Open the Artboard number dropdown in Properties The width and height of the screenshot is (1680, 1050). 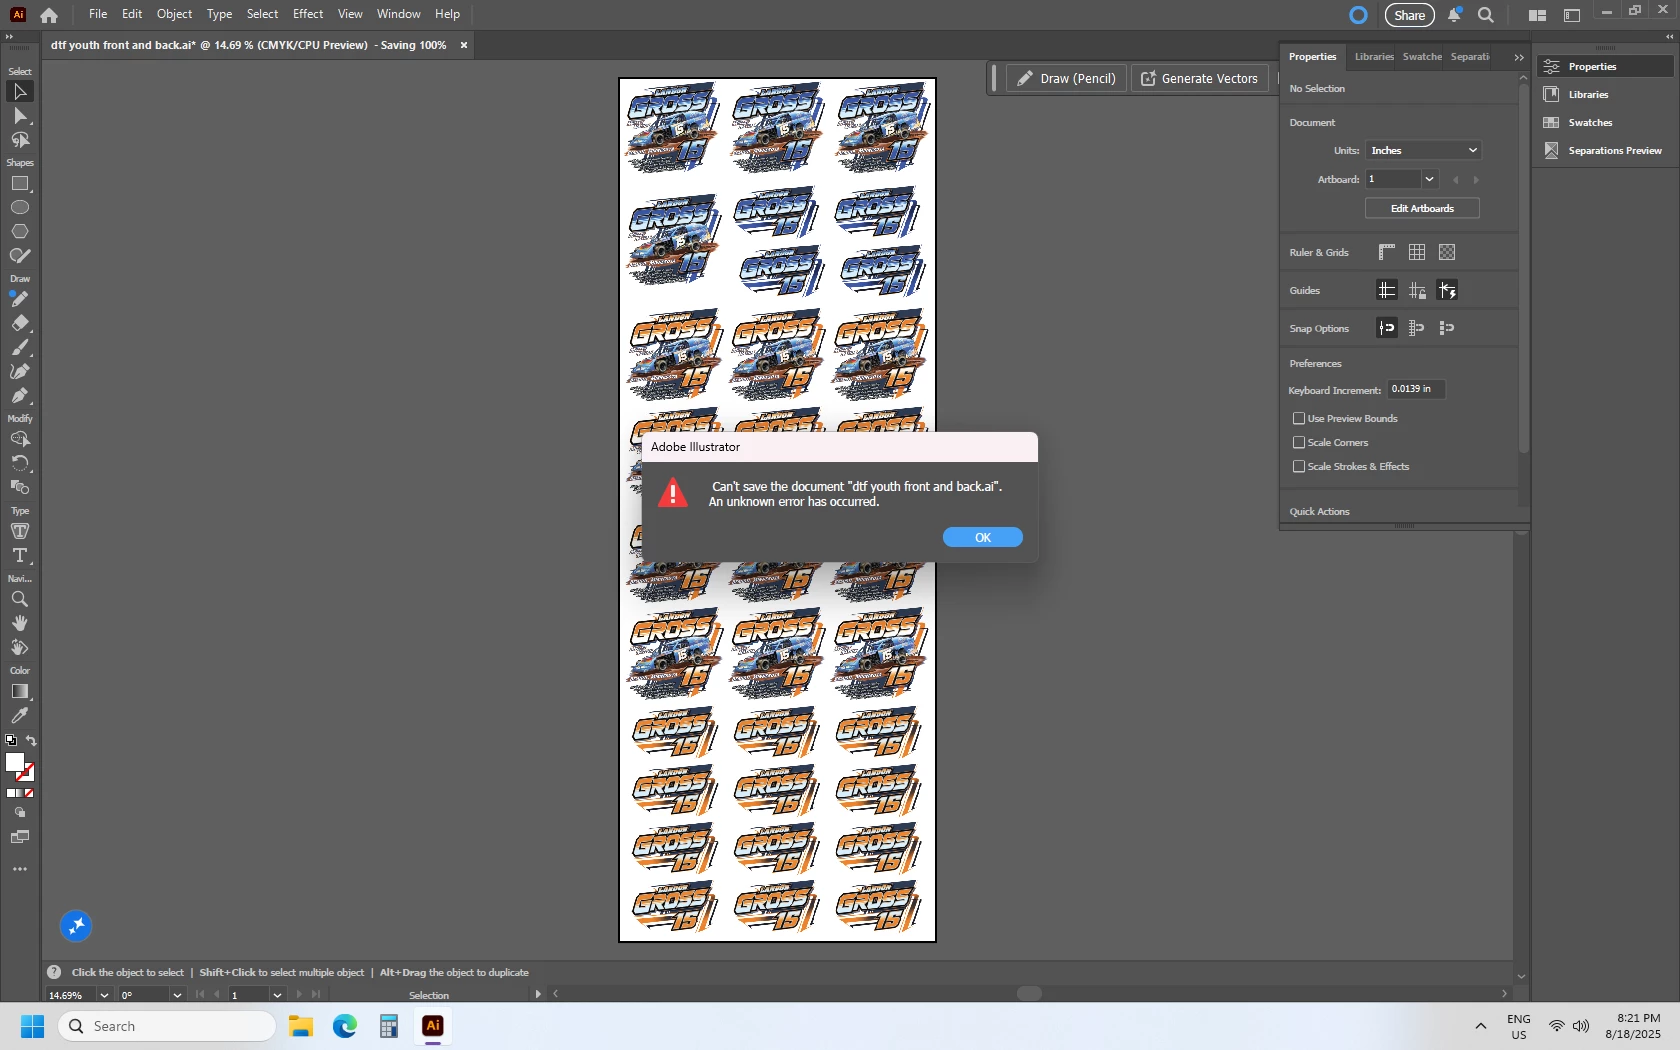[x=1430, y=179]
